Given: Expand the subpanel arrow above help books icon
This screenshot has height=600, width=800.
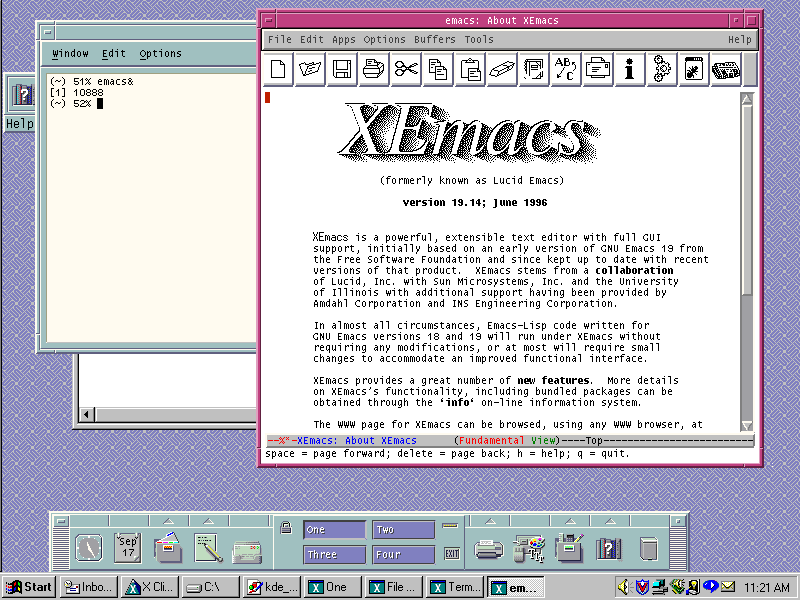Looking at the screenshot, I should [610, 521].
